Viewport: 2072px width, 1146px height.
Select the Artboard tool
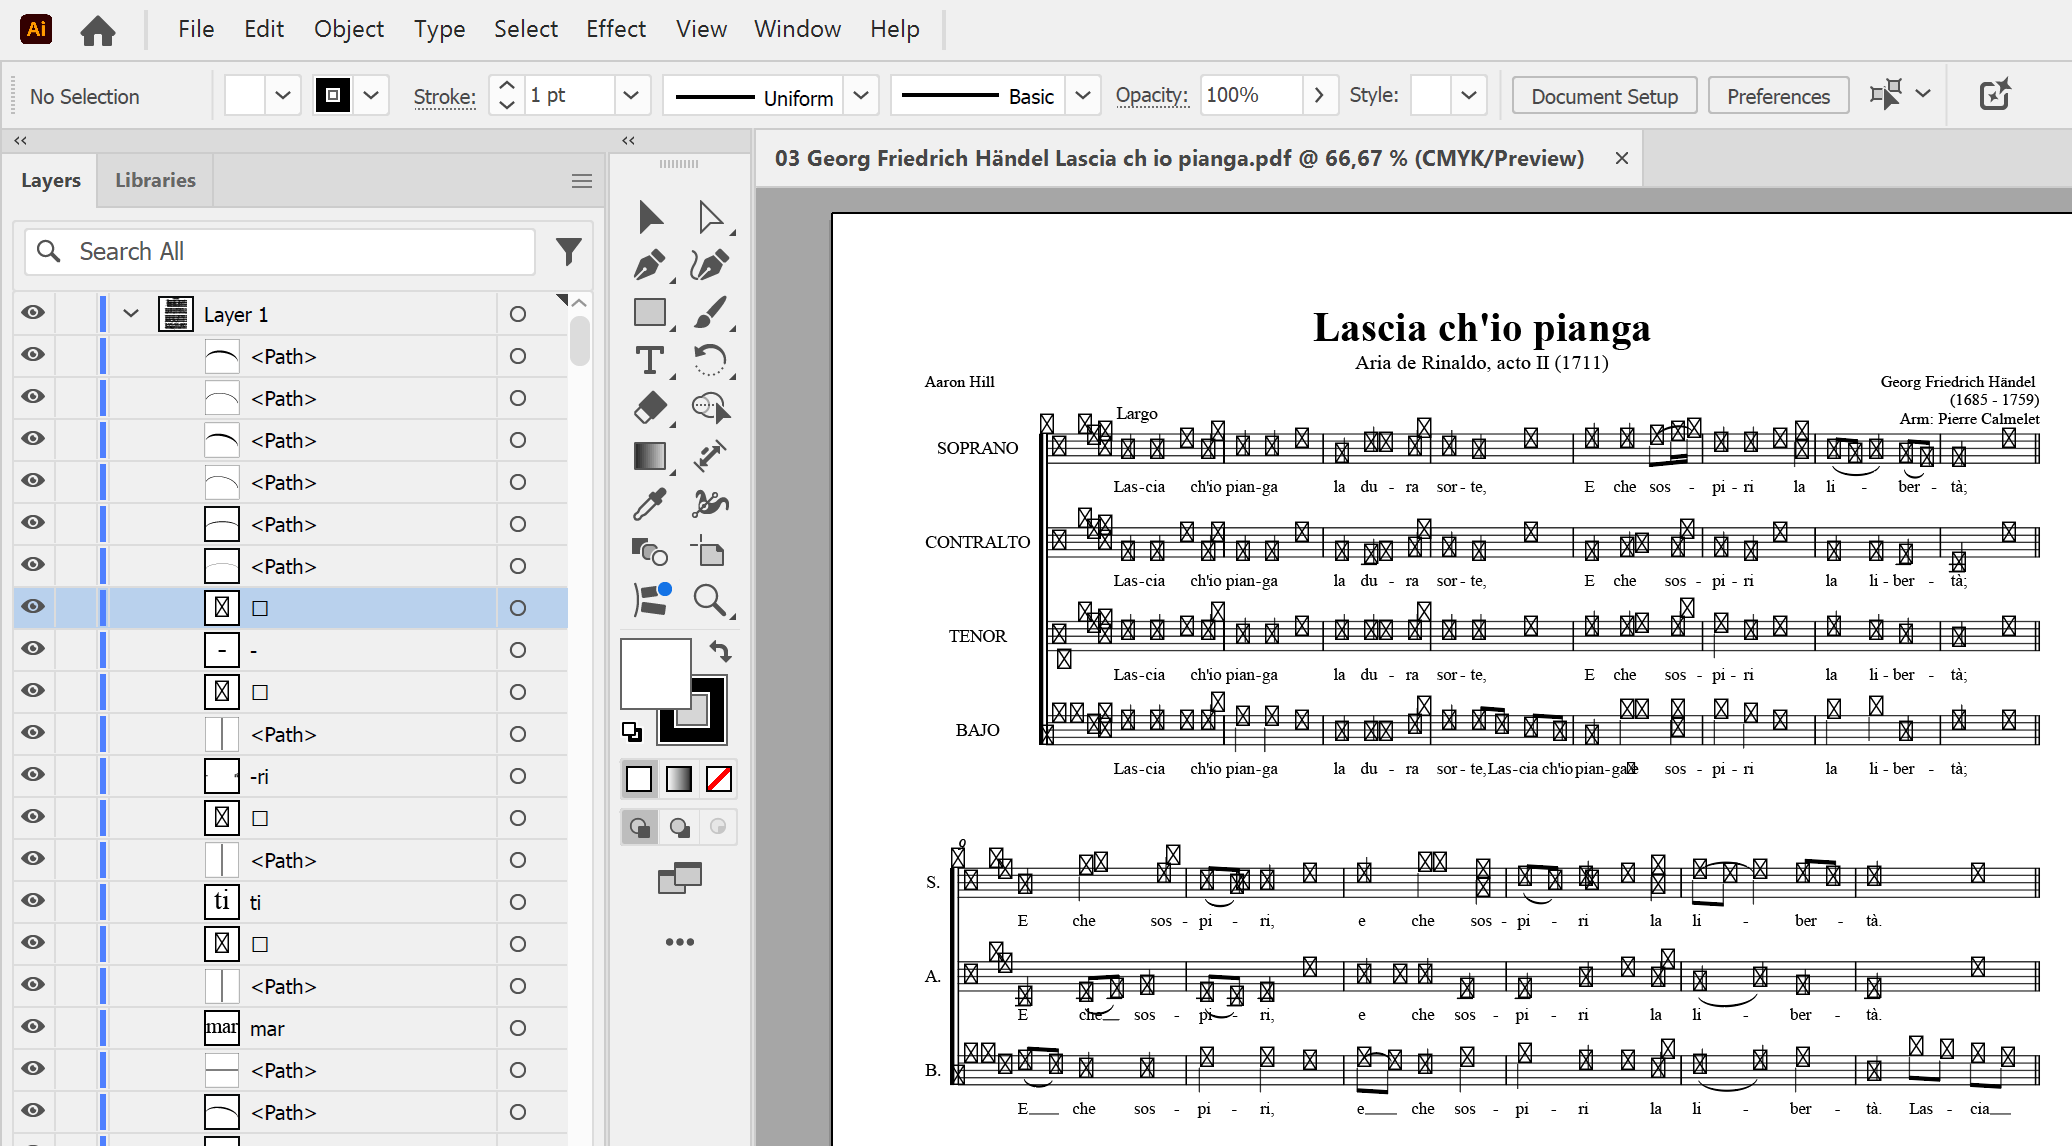coord(708,551)
